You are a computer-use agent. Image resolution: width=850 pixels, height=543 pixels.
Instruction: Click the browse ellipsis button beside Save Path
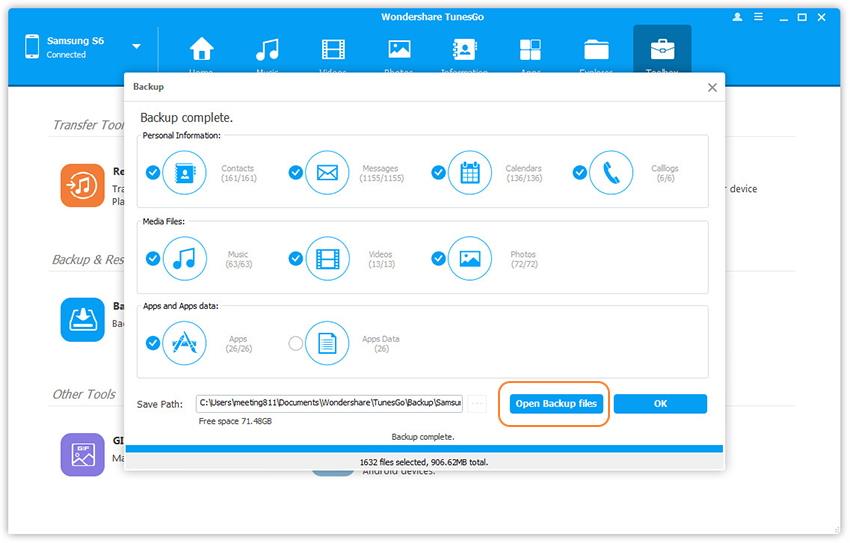[x=477, y=404]
